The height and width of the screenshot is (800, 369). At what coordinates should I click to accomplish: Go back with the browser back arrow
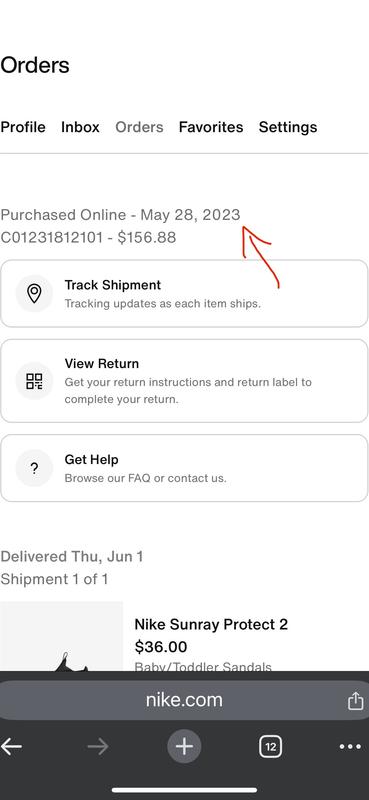pyautogui.click(x=11, y=747)
